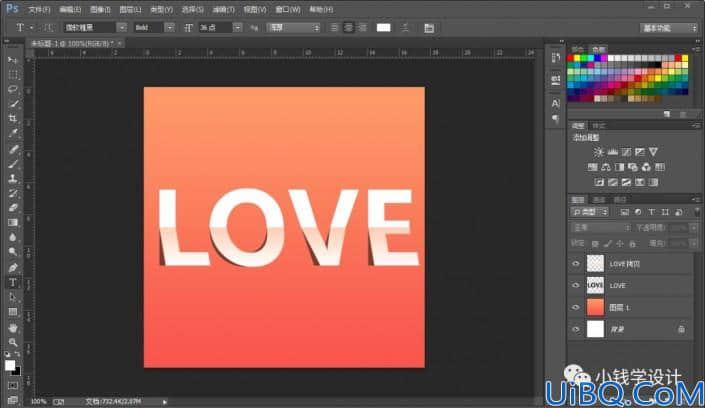This screenshot has width=705, height=408.
Task: Select the Rectangular Marquee tool
Action: (13, 75)
